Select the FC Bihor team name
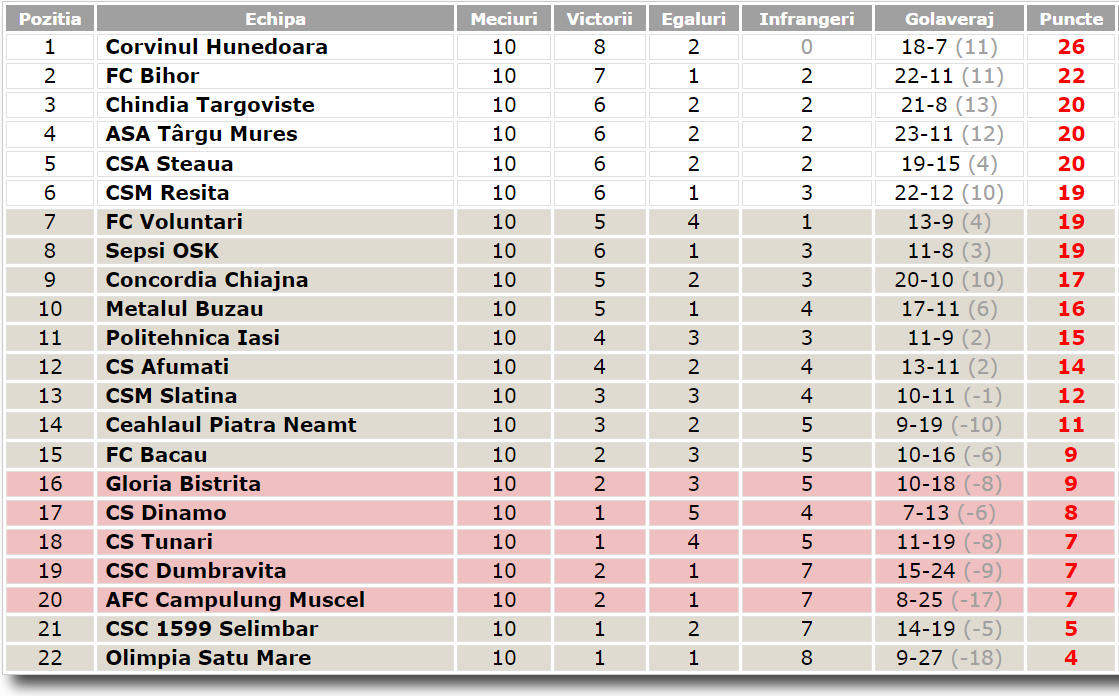Screen dimensions: 1119x696 (x=153, y=76)
